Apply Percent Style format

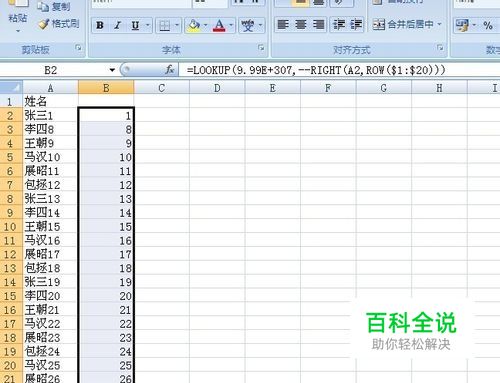pyautogui.click(x=488, y=25)
